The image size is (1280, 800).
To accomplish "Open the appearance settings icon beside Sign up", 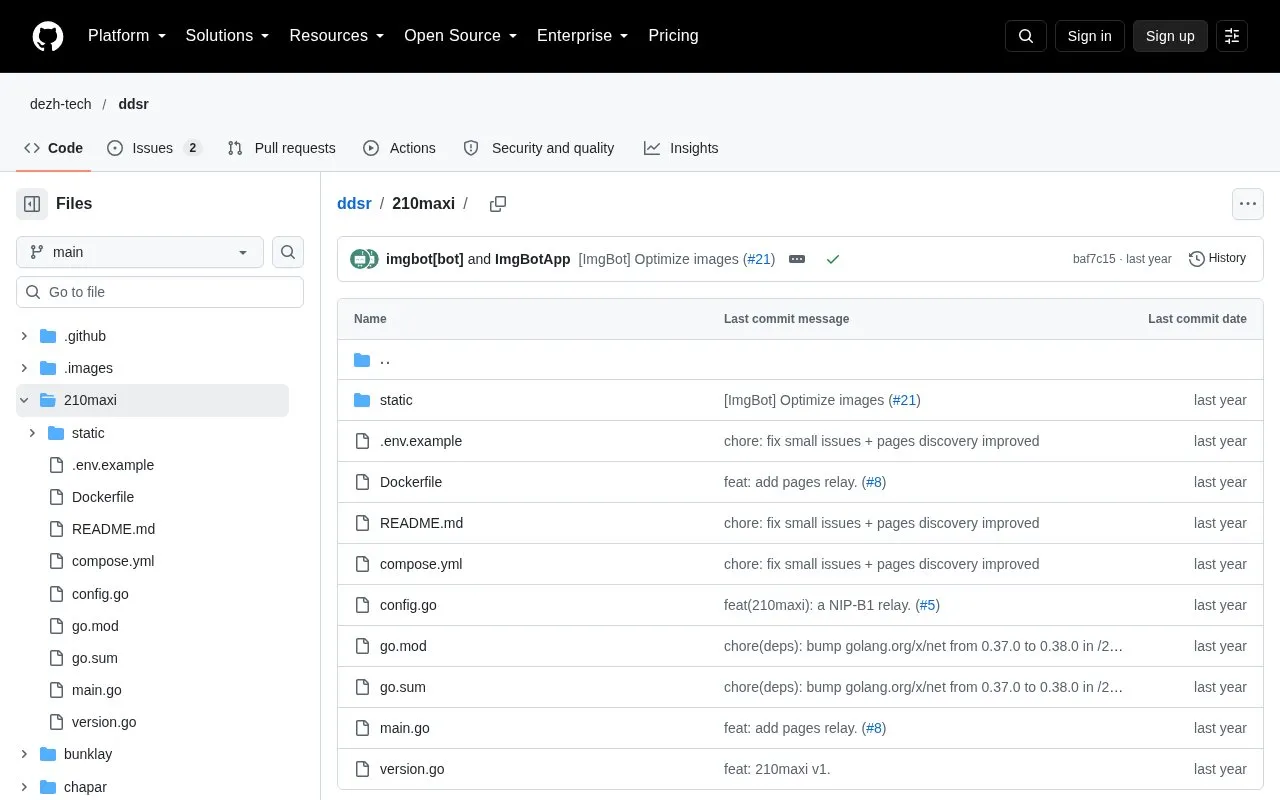I will 1232,36.
